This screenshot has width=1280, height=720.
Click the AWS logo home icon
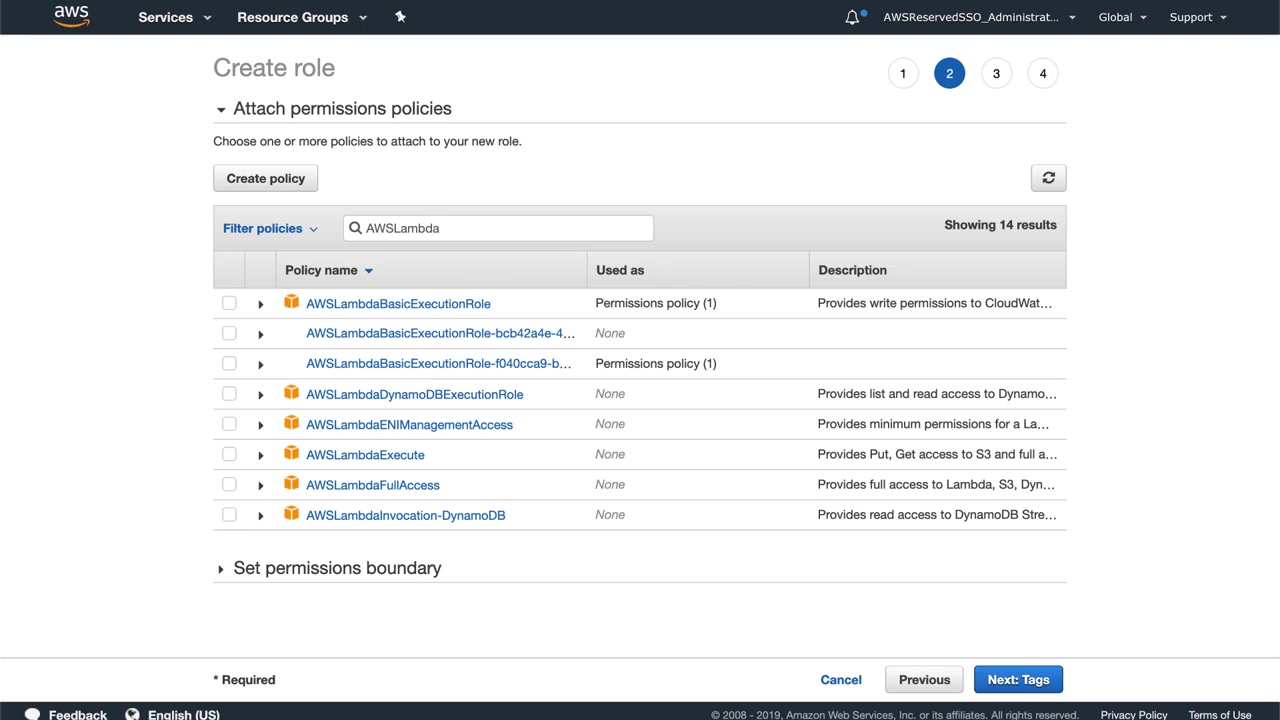pyautogui.click(x=71, y=17)
